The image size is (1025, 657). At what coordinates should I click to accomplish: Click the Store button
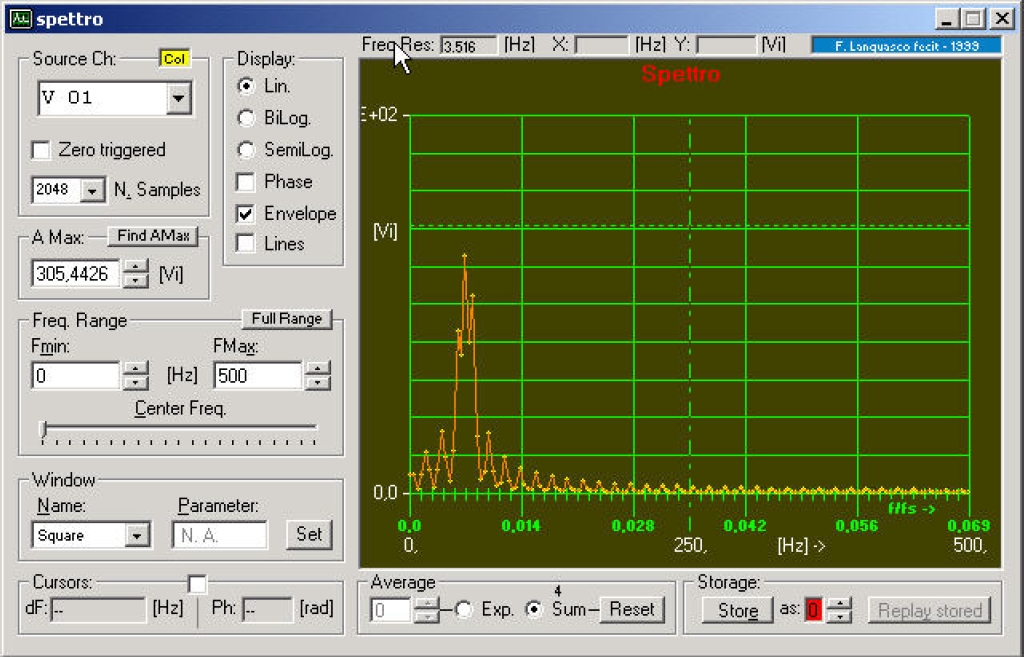pyautogui.click(x=738, y=611)
